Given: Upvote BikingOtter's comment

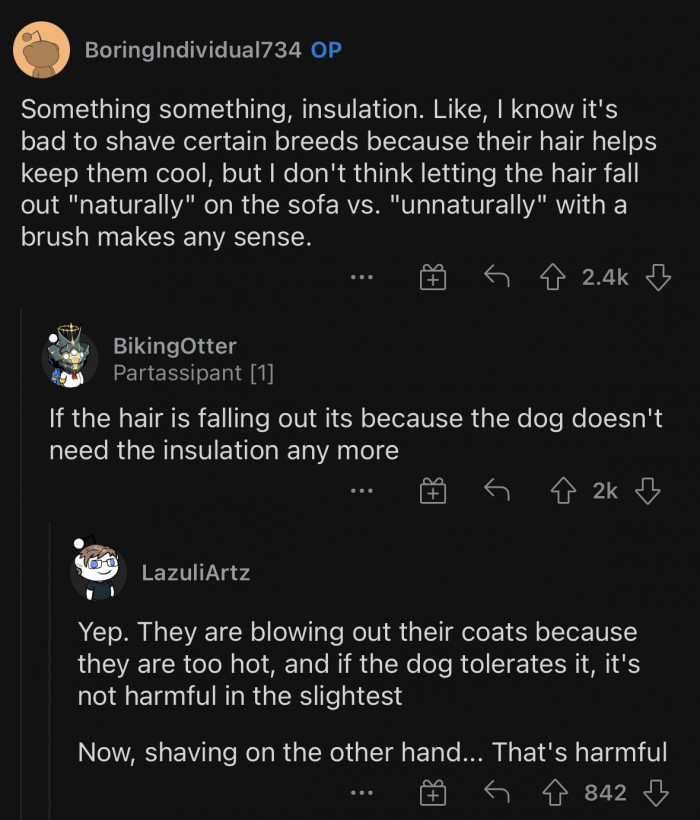Looking at the screenshot, I should point(563,491).
